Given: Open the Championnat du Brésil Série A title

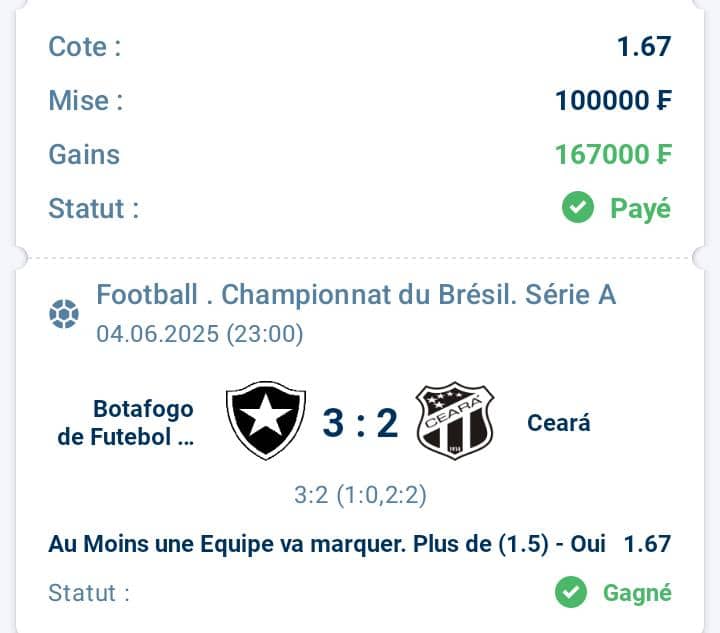Looking at the screenshot, I should pos(356,294).
